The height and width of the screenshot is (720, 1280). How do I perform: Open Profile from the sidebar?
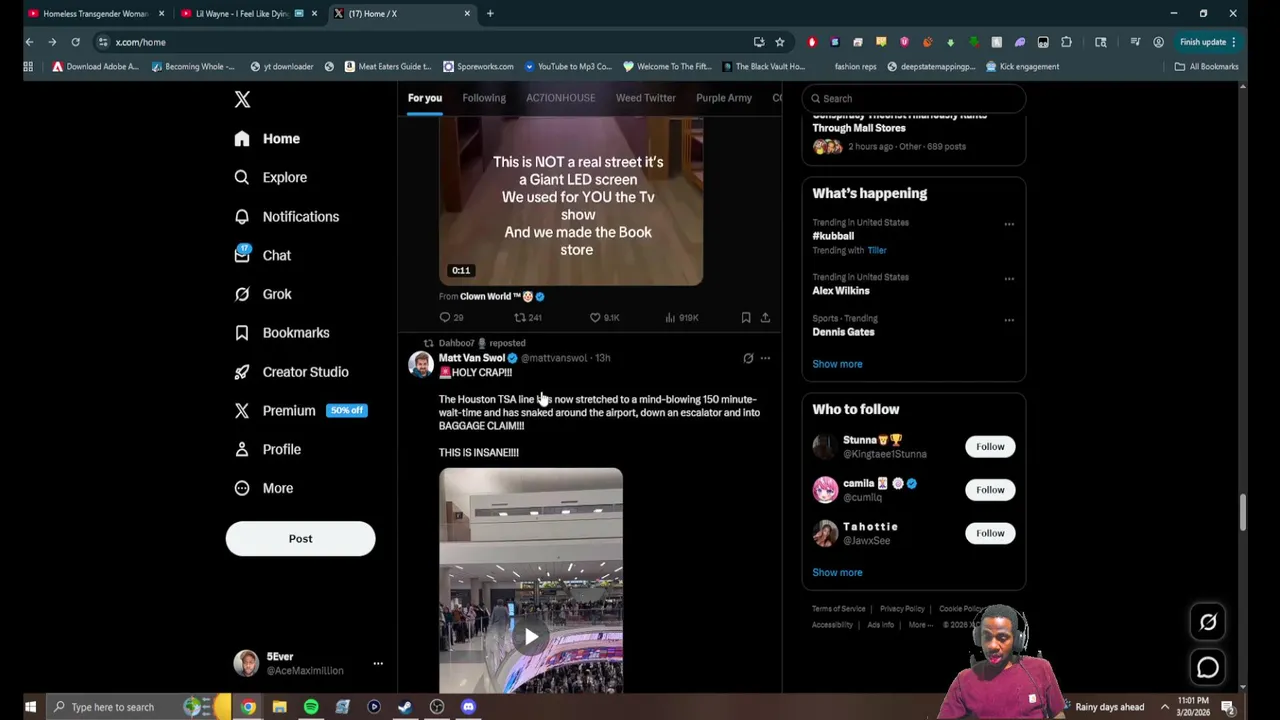click(x=267, y=450)
